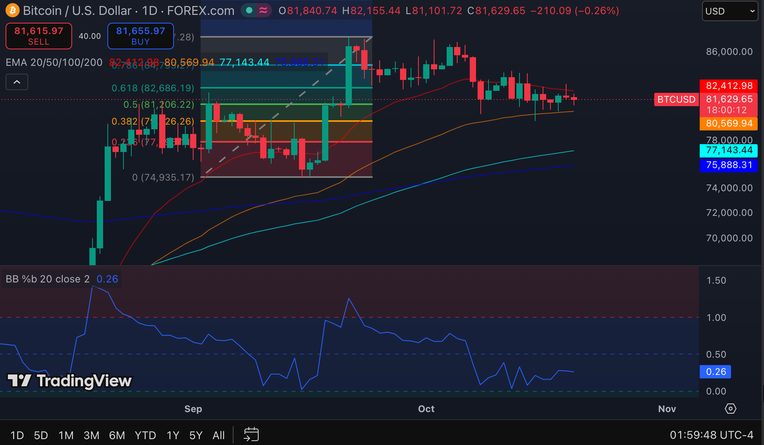Click the 0.26 BB %b value tag
764x445 pixels.
pyautogui.click(x=715, y=372)
